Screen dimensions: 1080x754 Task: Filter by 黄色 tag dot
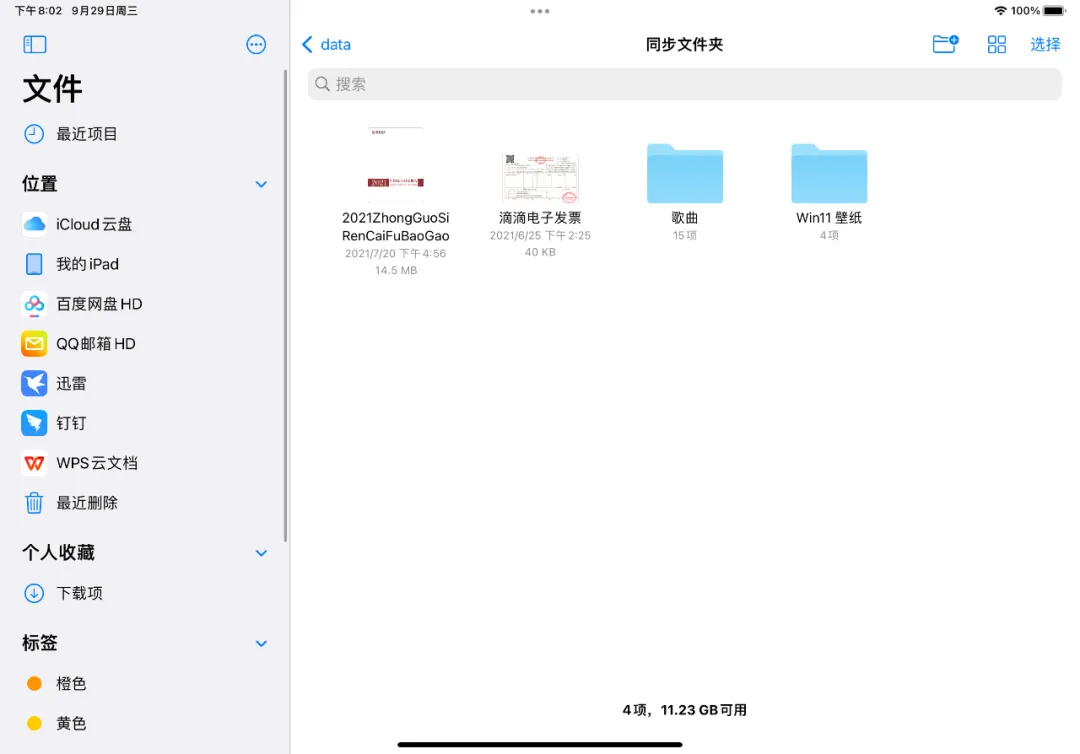tap(34, 723)
